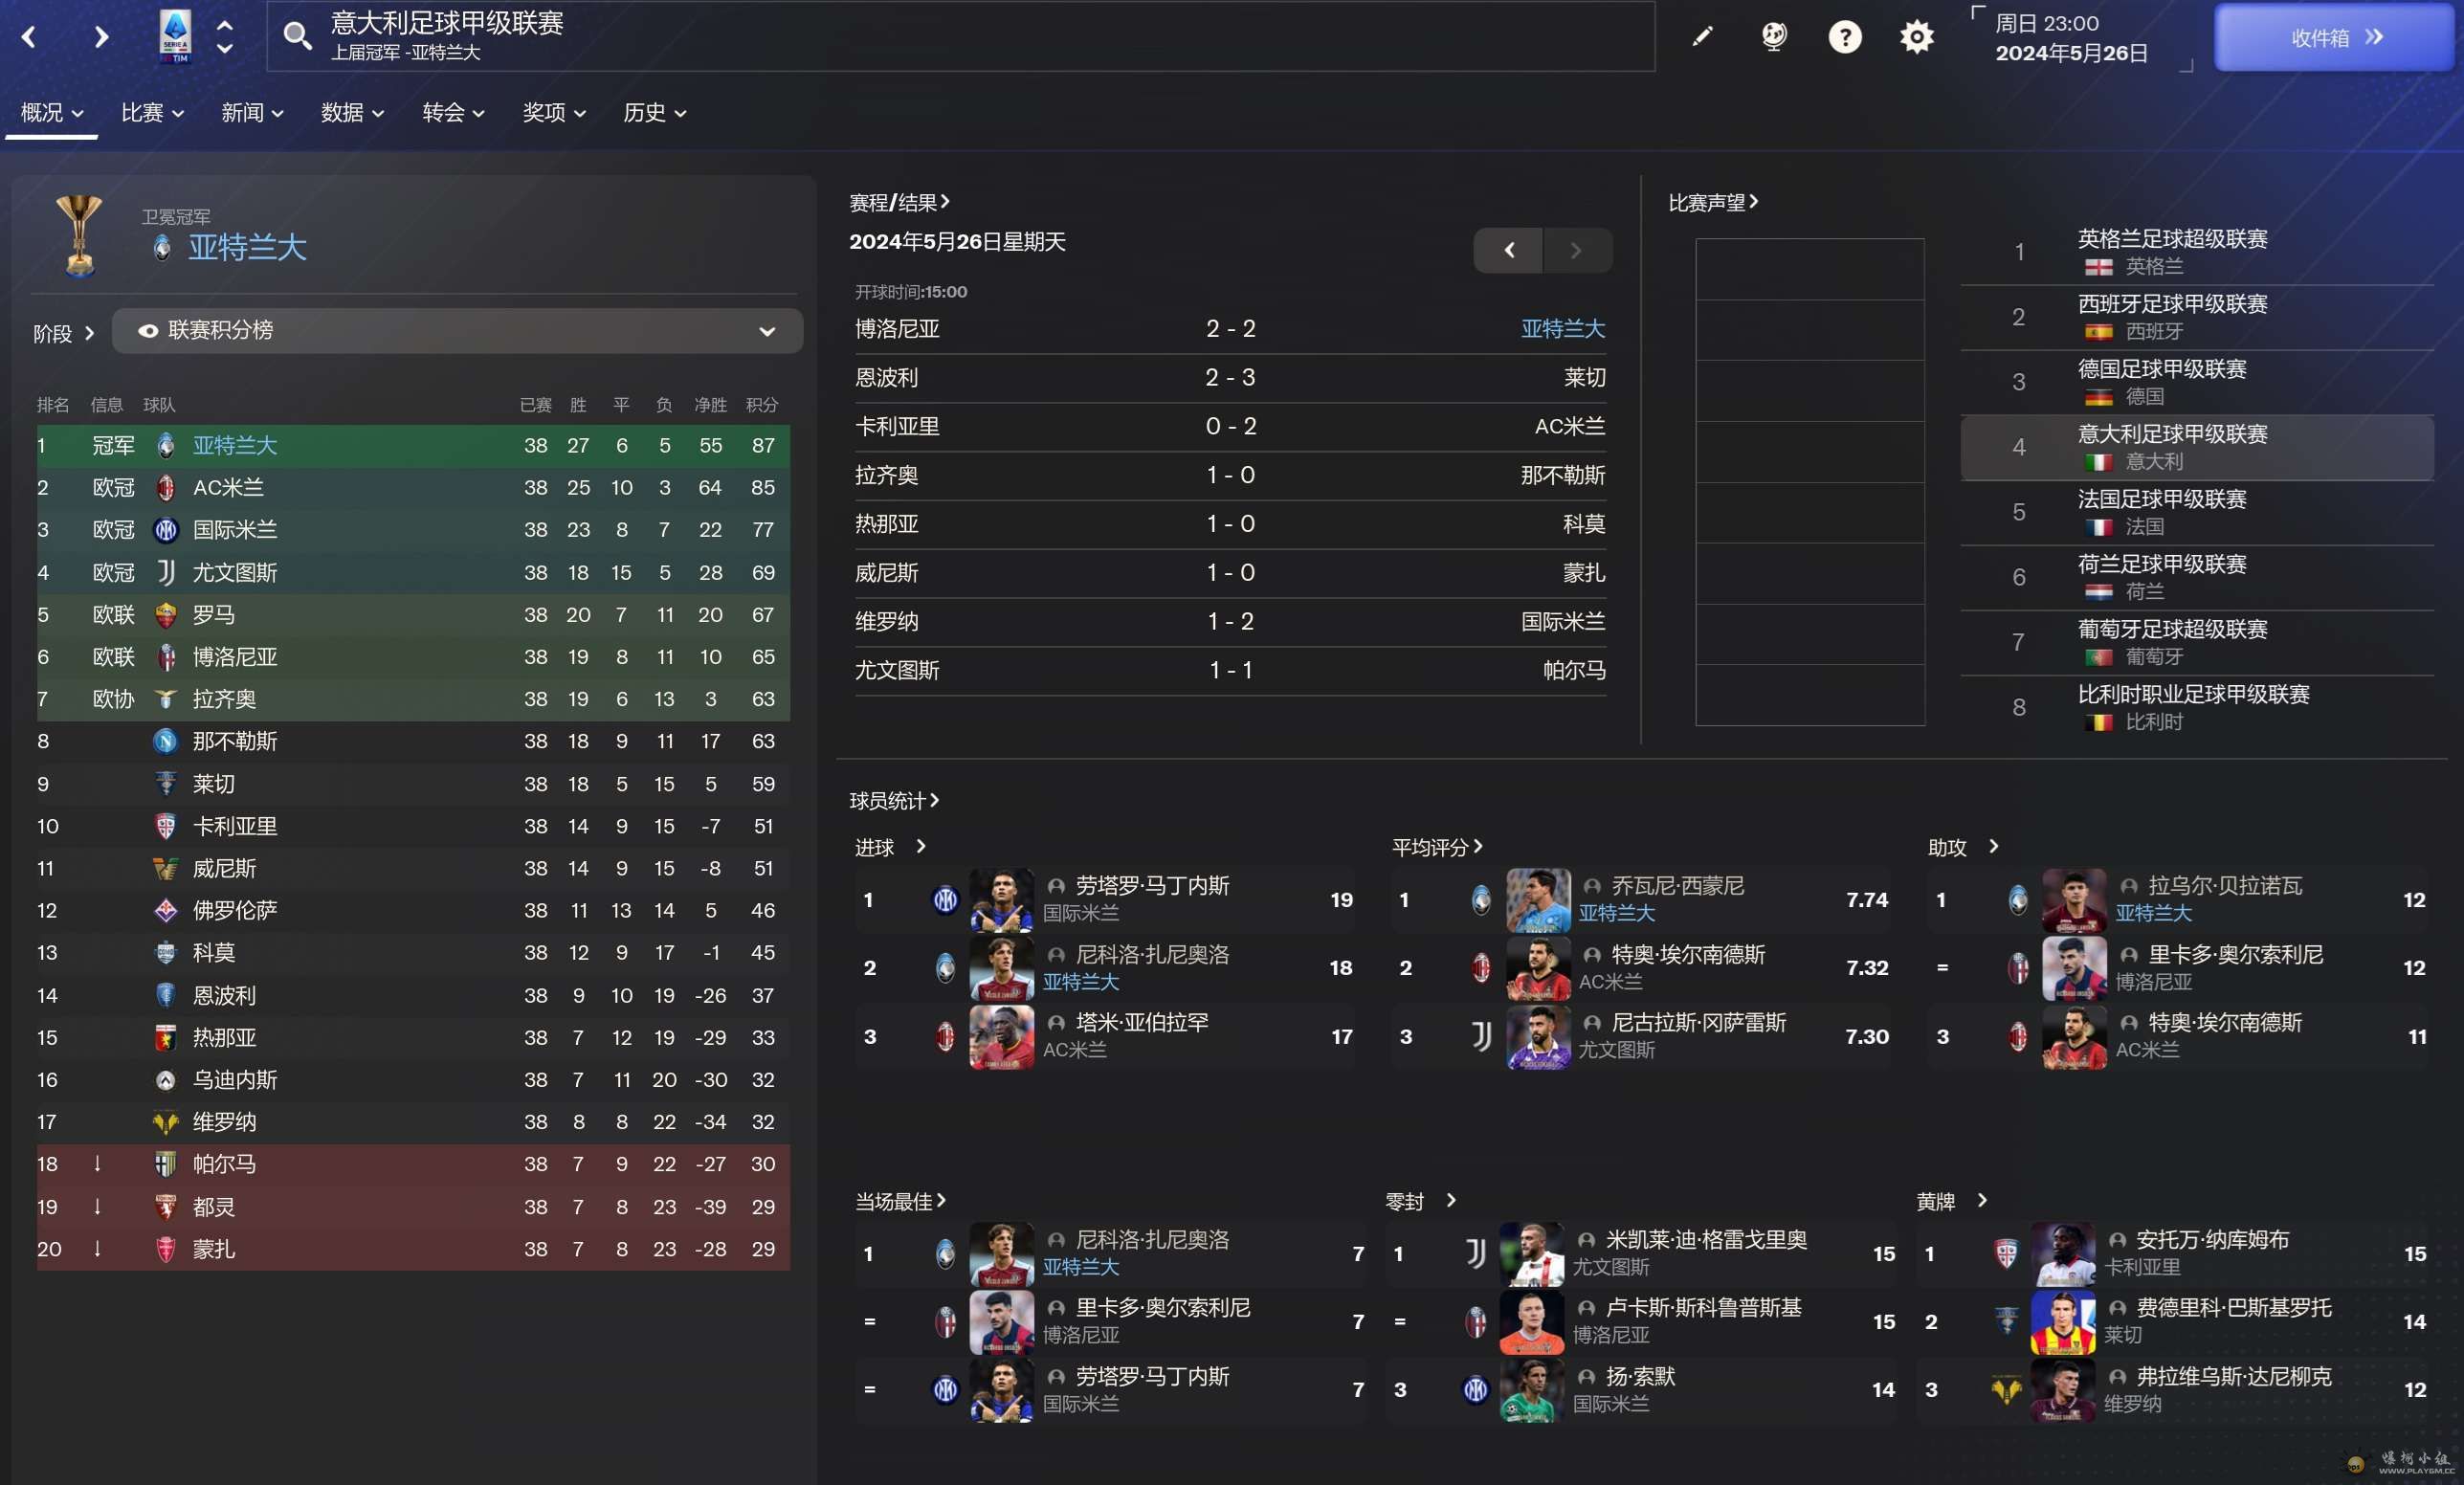Image resolution: width=2464 pixels, height=1485 pixels.
Task: Show previous fixture date
Action: [x=1508, y=250]
